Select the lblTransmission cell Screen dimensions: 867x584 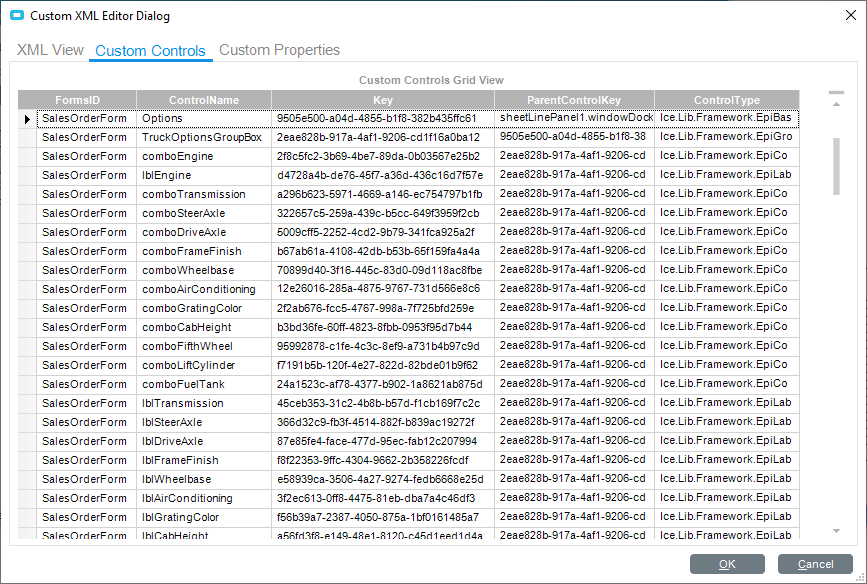tap(203, 403)
